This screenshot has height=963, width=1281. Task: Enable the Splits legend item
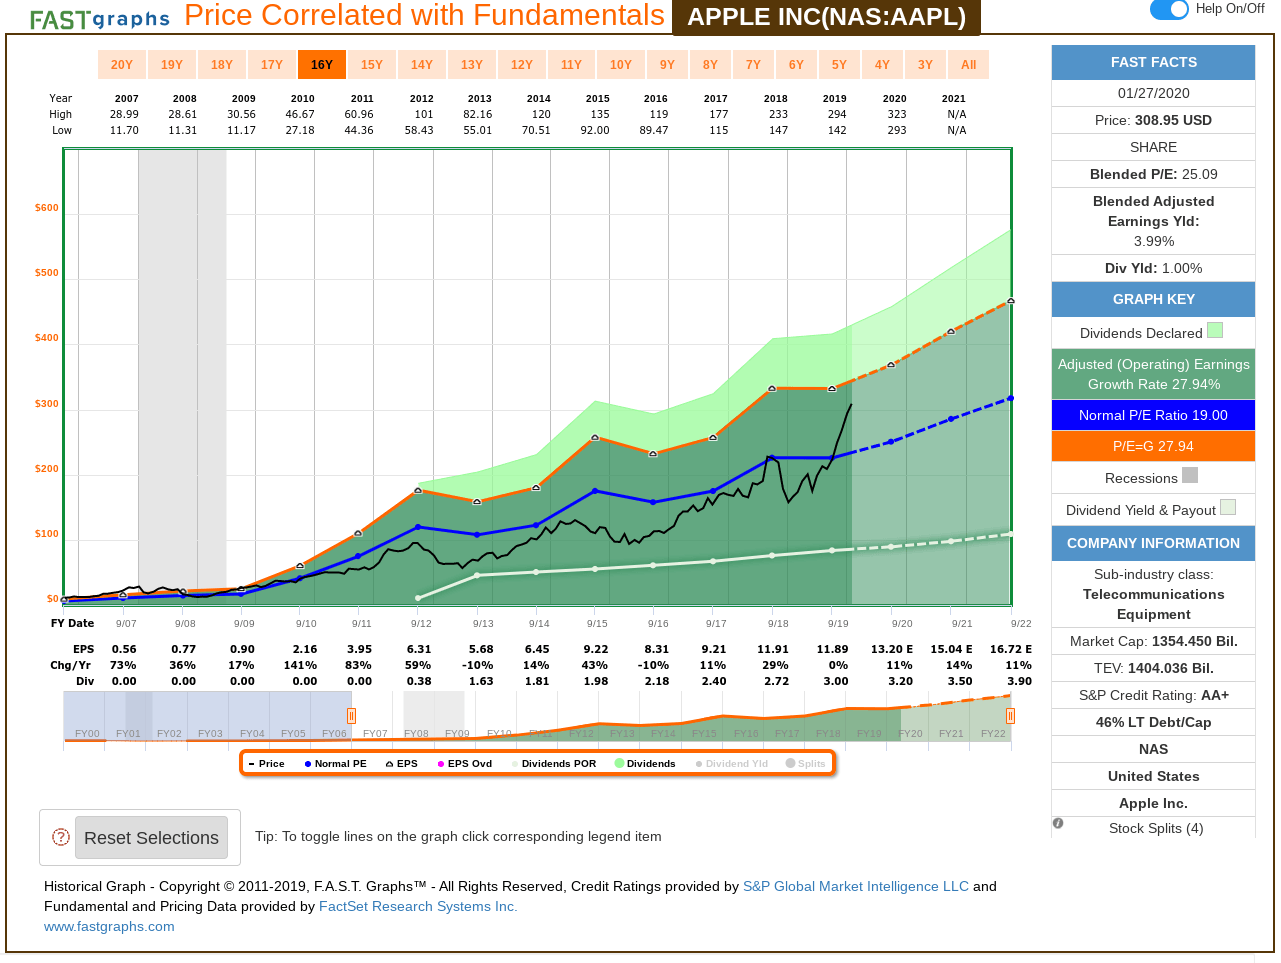(806, 764)
